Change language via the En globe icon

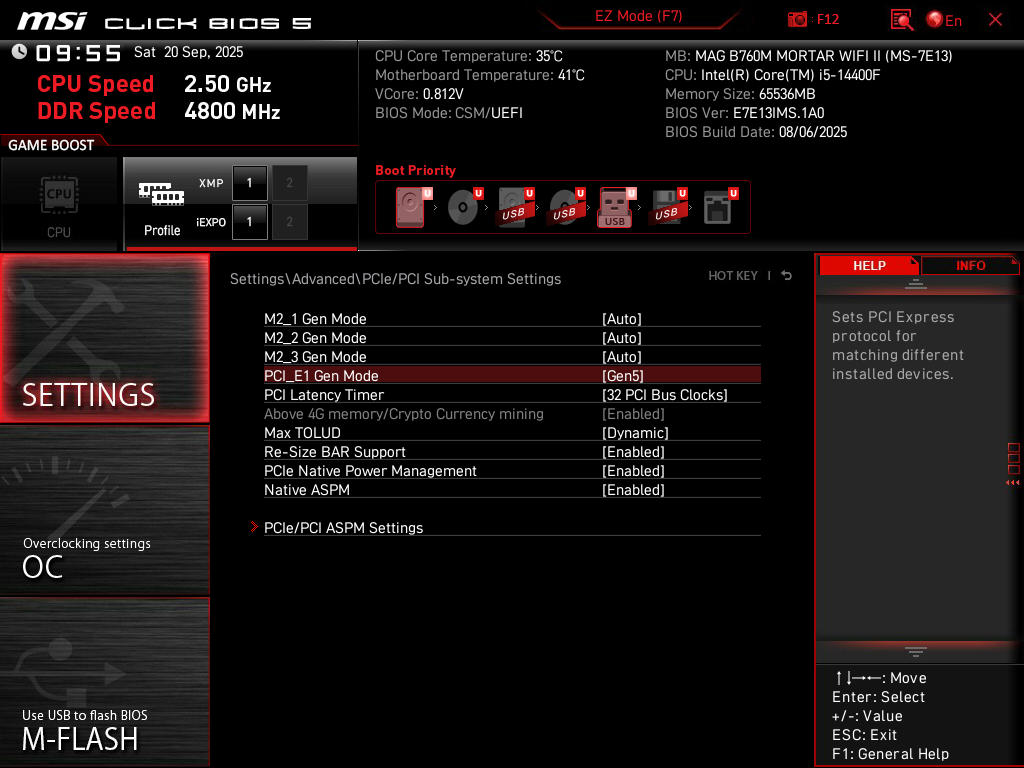pyautogui.click(x=944, y=20)
